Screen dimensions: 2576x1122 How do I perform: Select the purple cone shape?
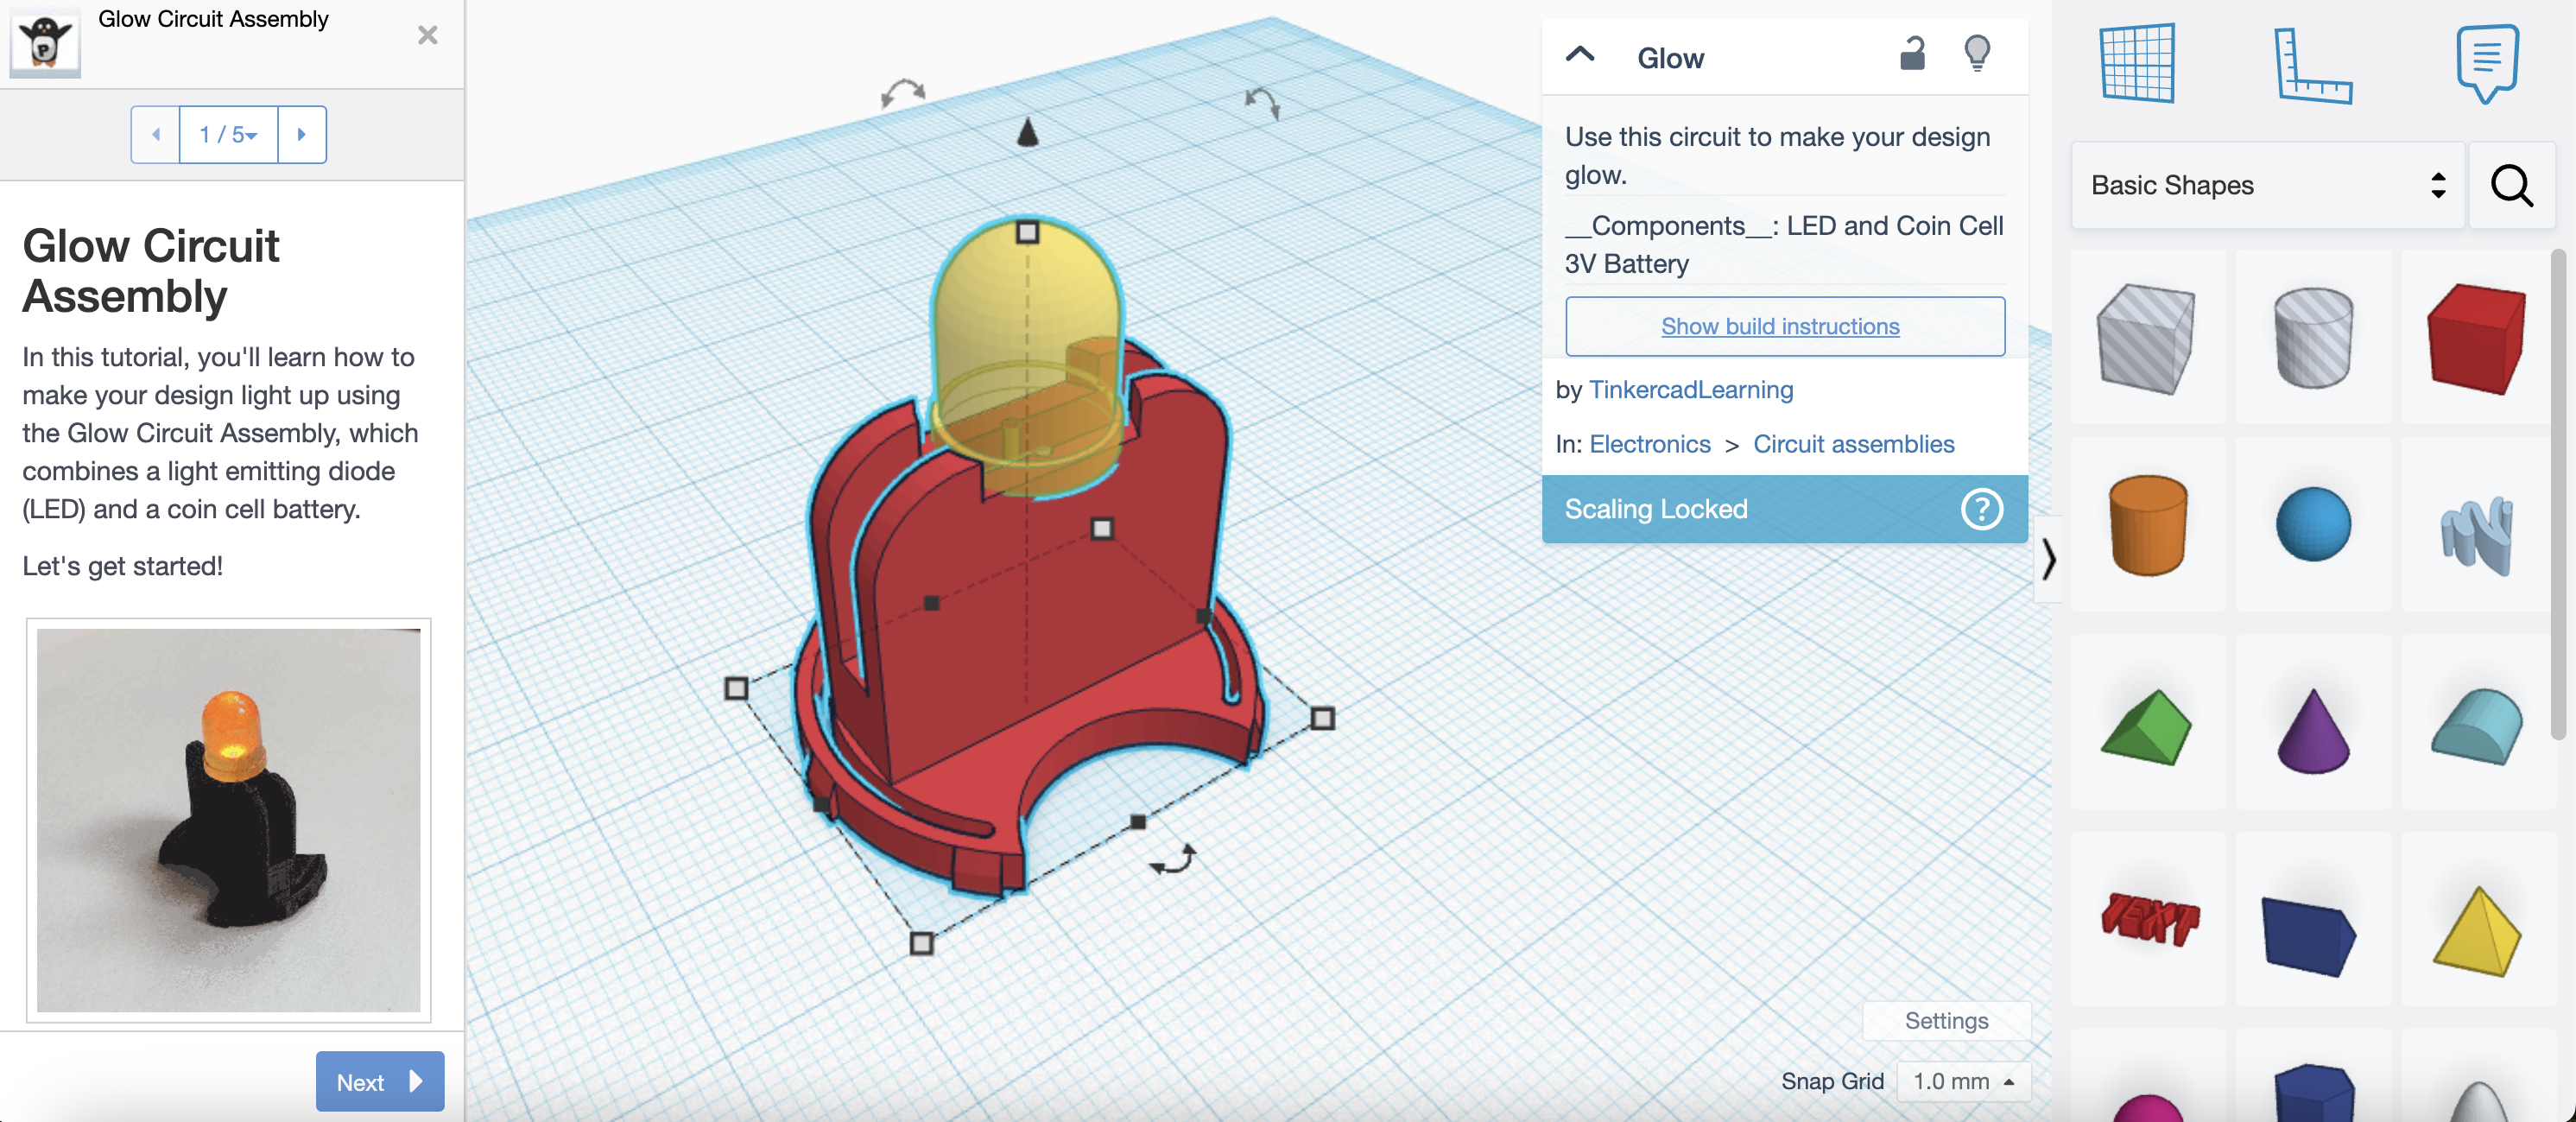click(2313, 730)
